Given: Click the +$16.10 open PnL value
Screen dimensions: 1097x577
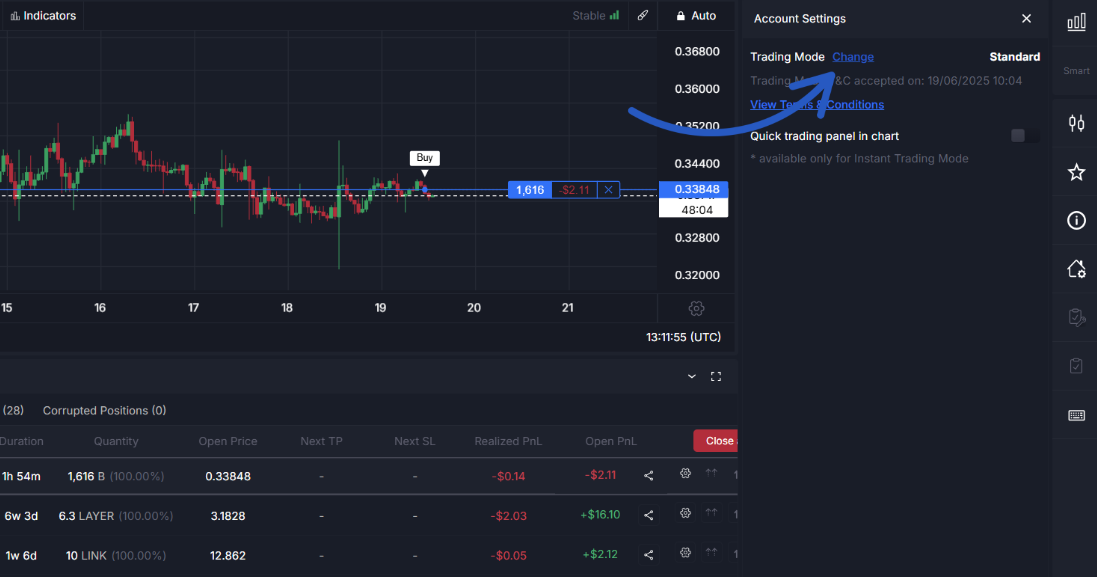Looking at the screenshot, I should pos(600,515).
